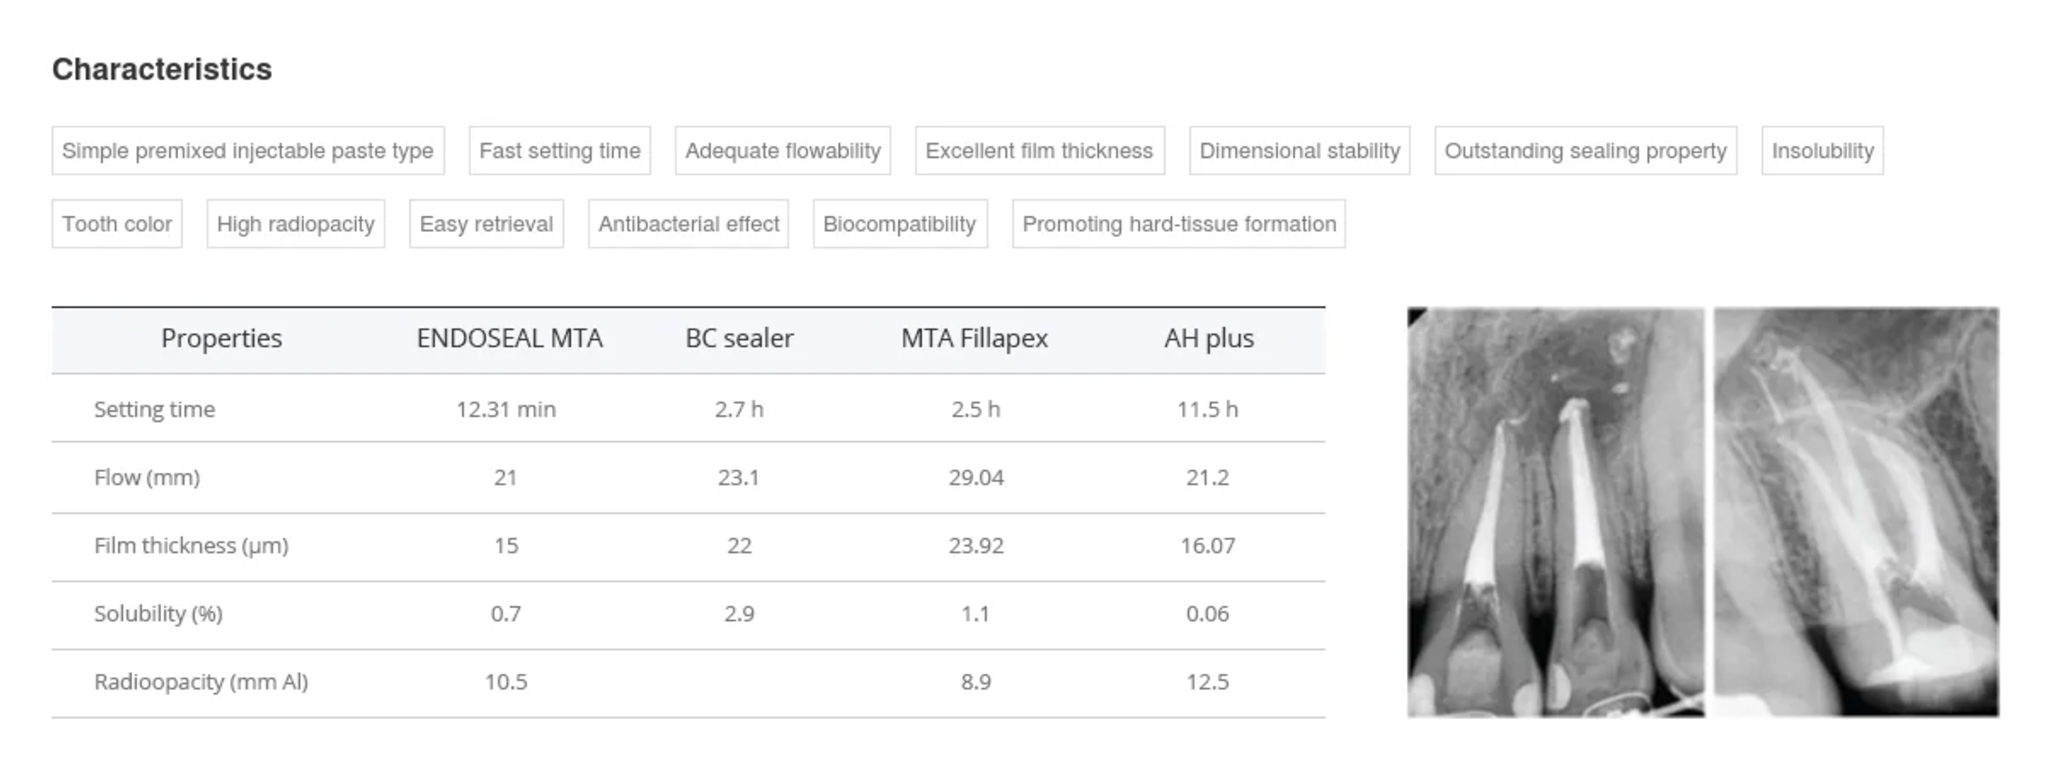This screenshot has width=2054, height=760.
Task: Click the 'Simple premixed injectable paste type' tag
Action: tap(248, 151)
